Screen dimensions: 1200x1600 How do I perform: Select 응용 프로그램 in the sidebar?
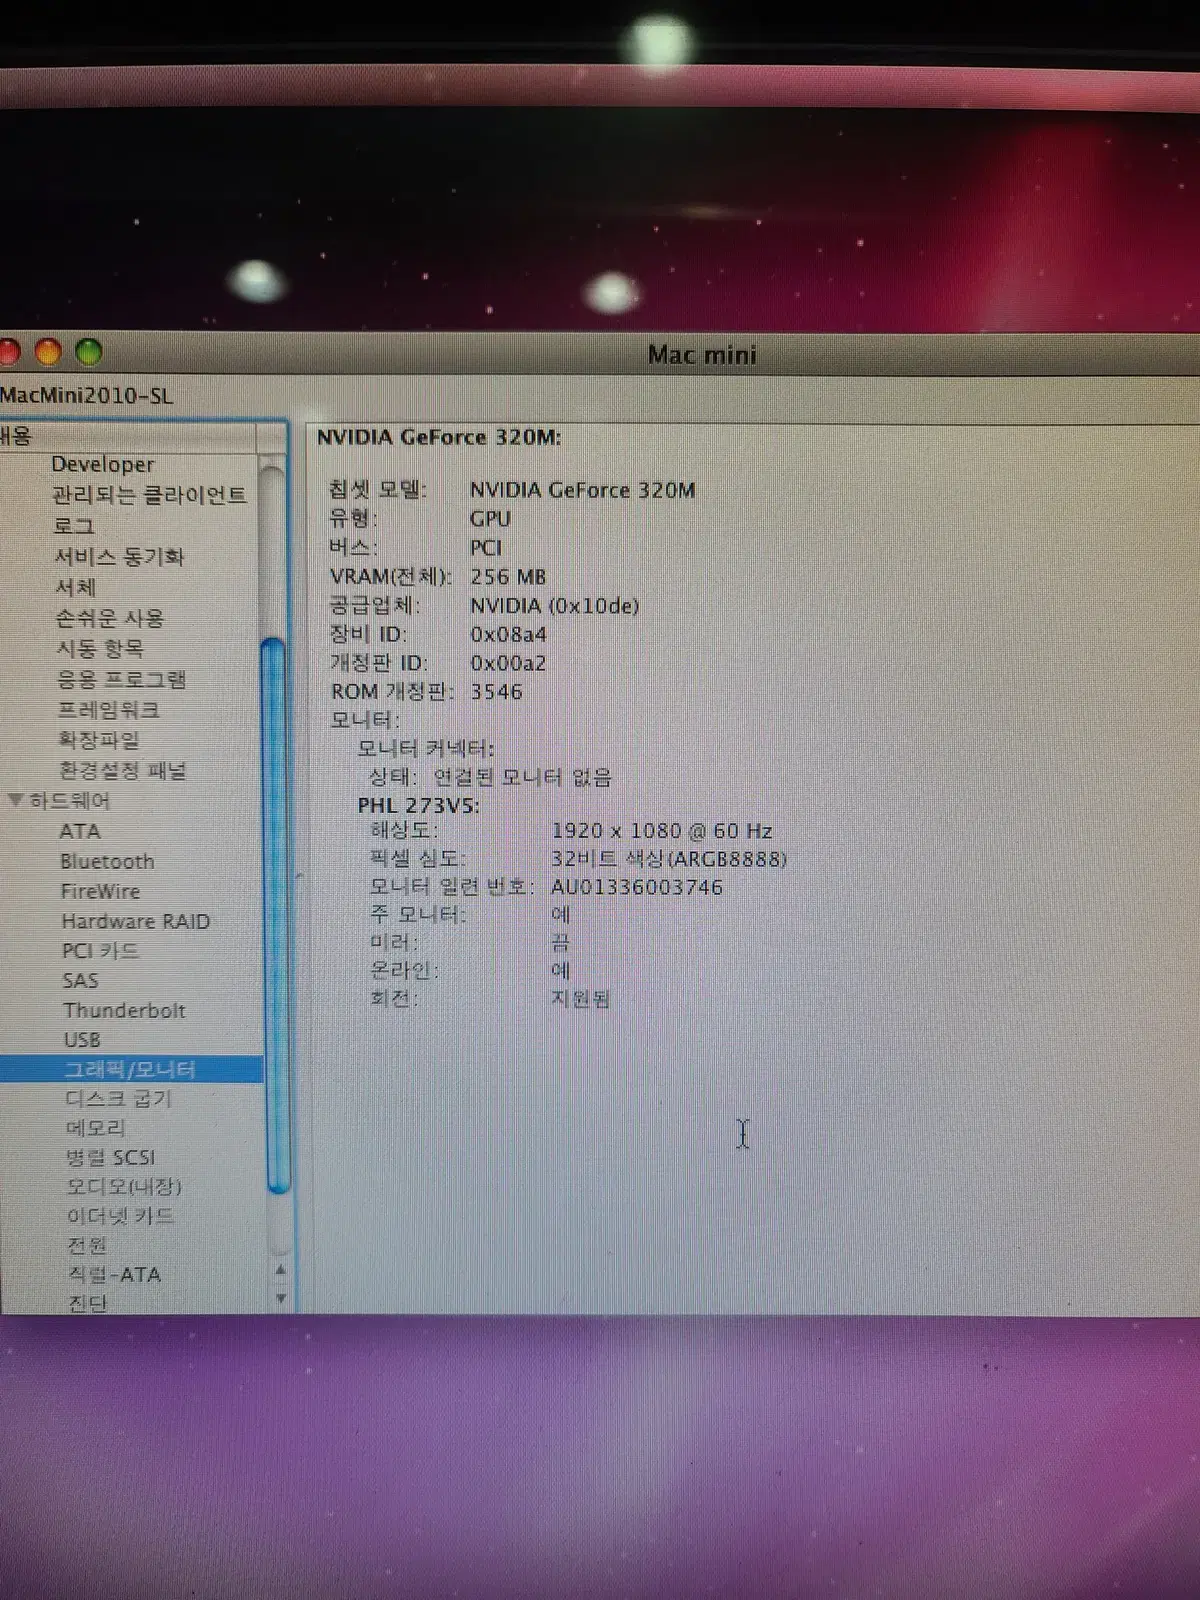[122, 680]
